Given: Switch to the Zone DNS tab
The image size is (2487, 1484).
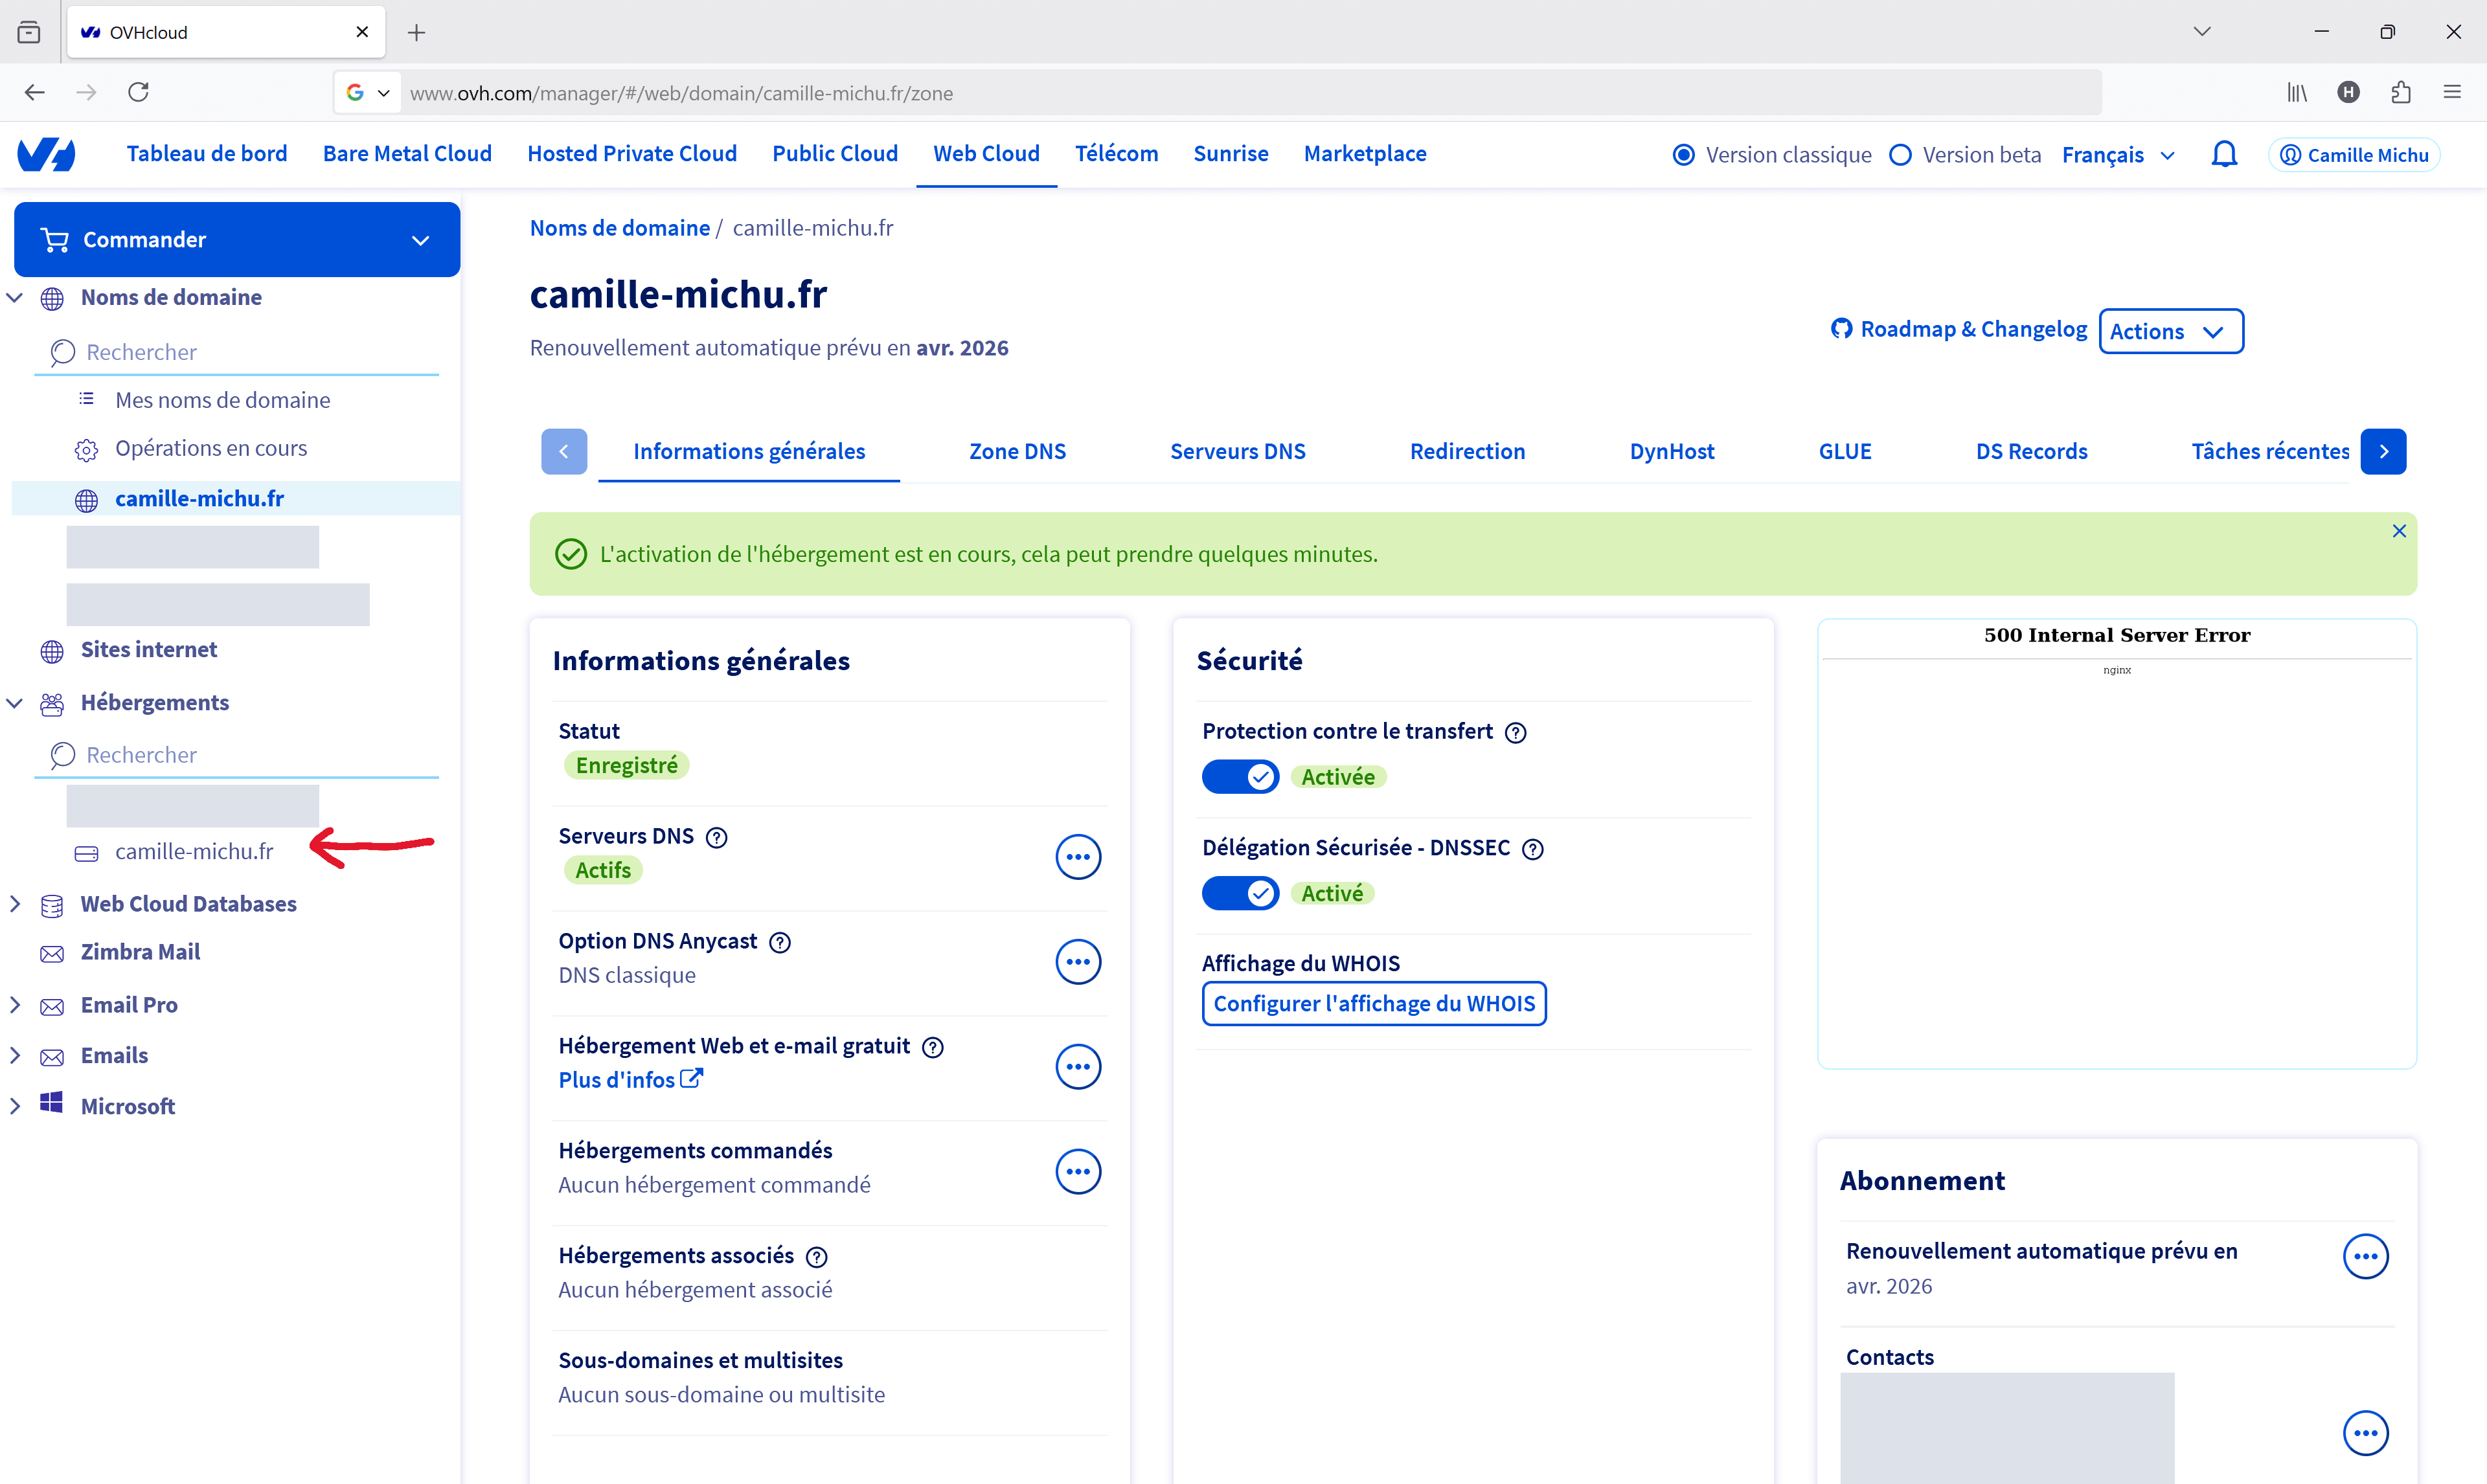Looking at the screenshot, I should (1017, 452).
